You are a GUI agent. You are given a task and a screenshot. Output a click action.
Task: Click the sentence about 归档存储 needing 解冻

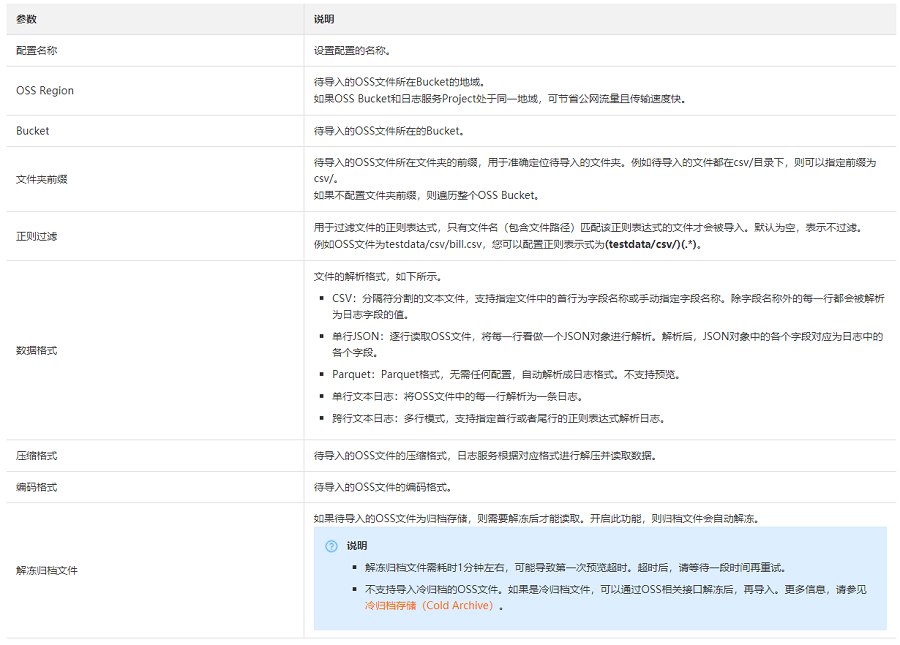click(537, 519)
